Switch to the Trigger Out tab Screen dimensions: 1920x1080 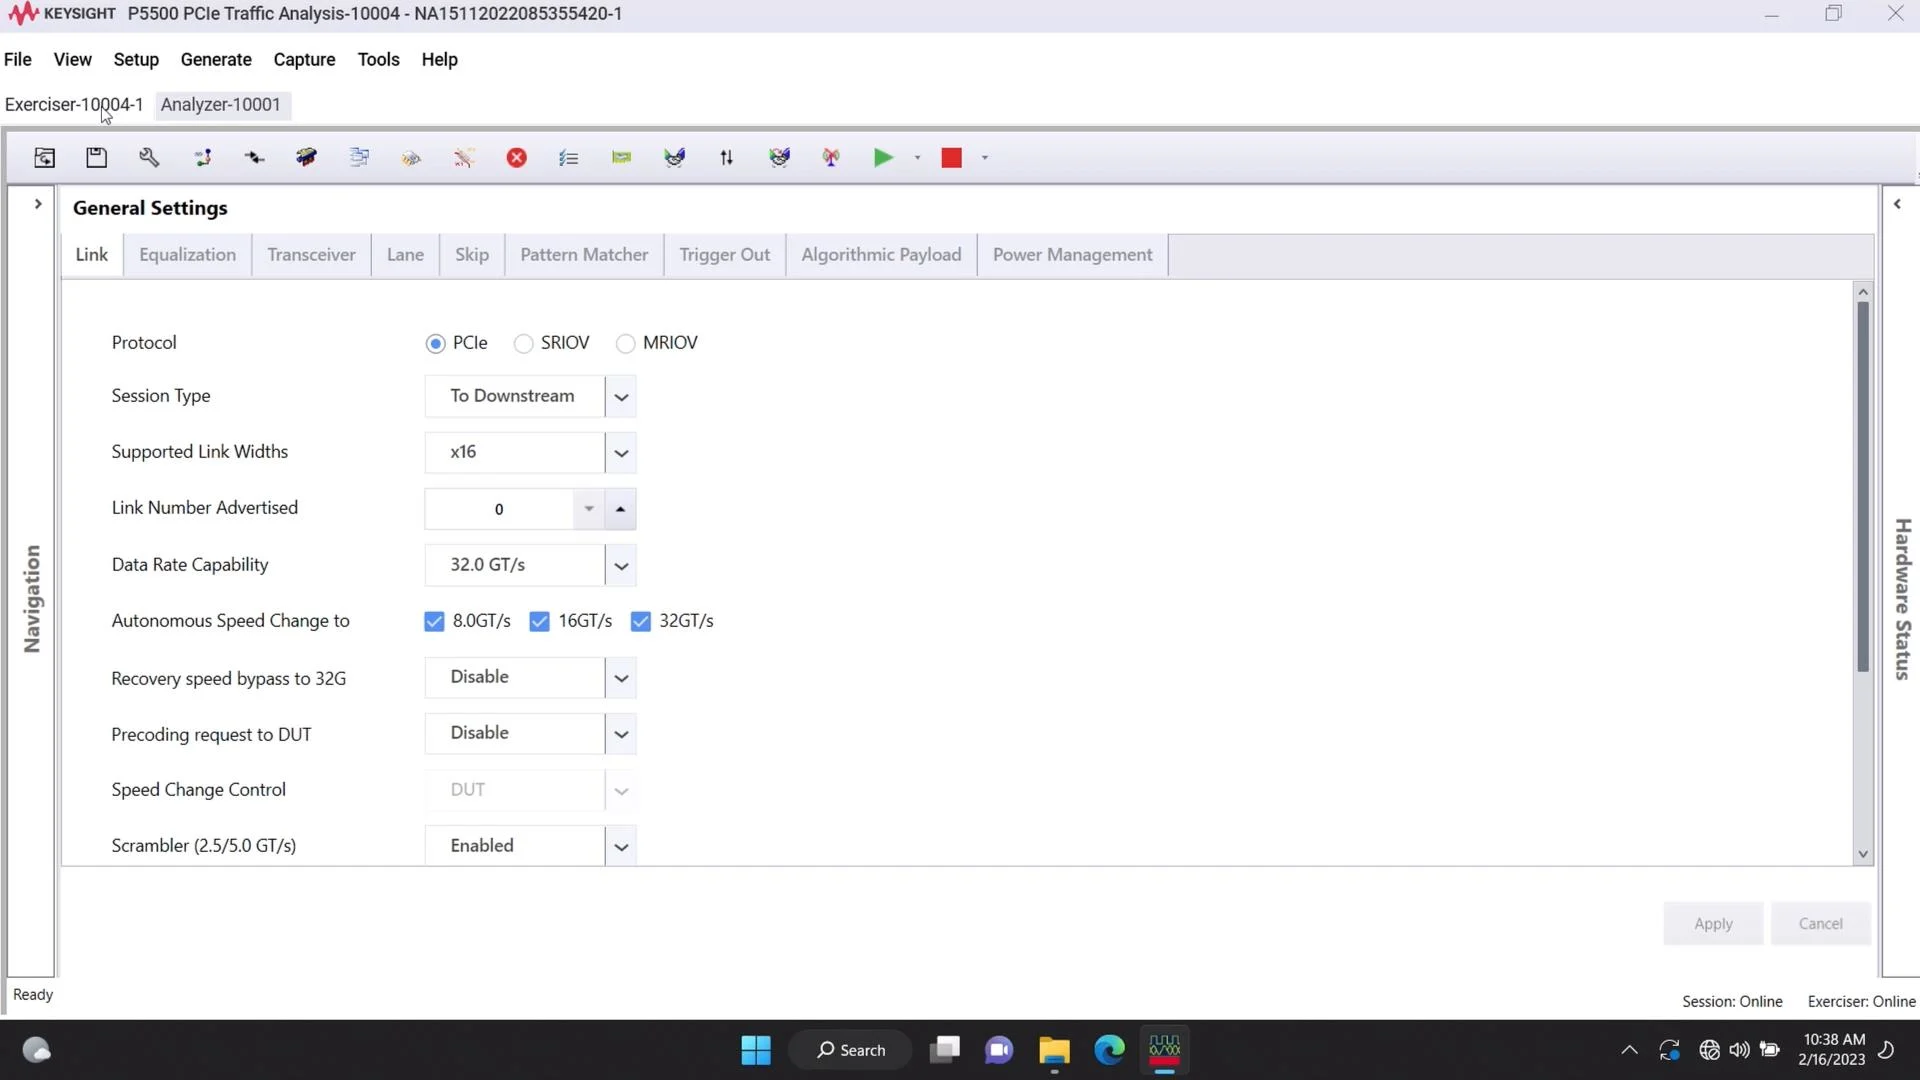724,254
